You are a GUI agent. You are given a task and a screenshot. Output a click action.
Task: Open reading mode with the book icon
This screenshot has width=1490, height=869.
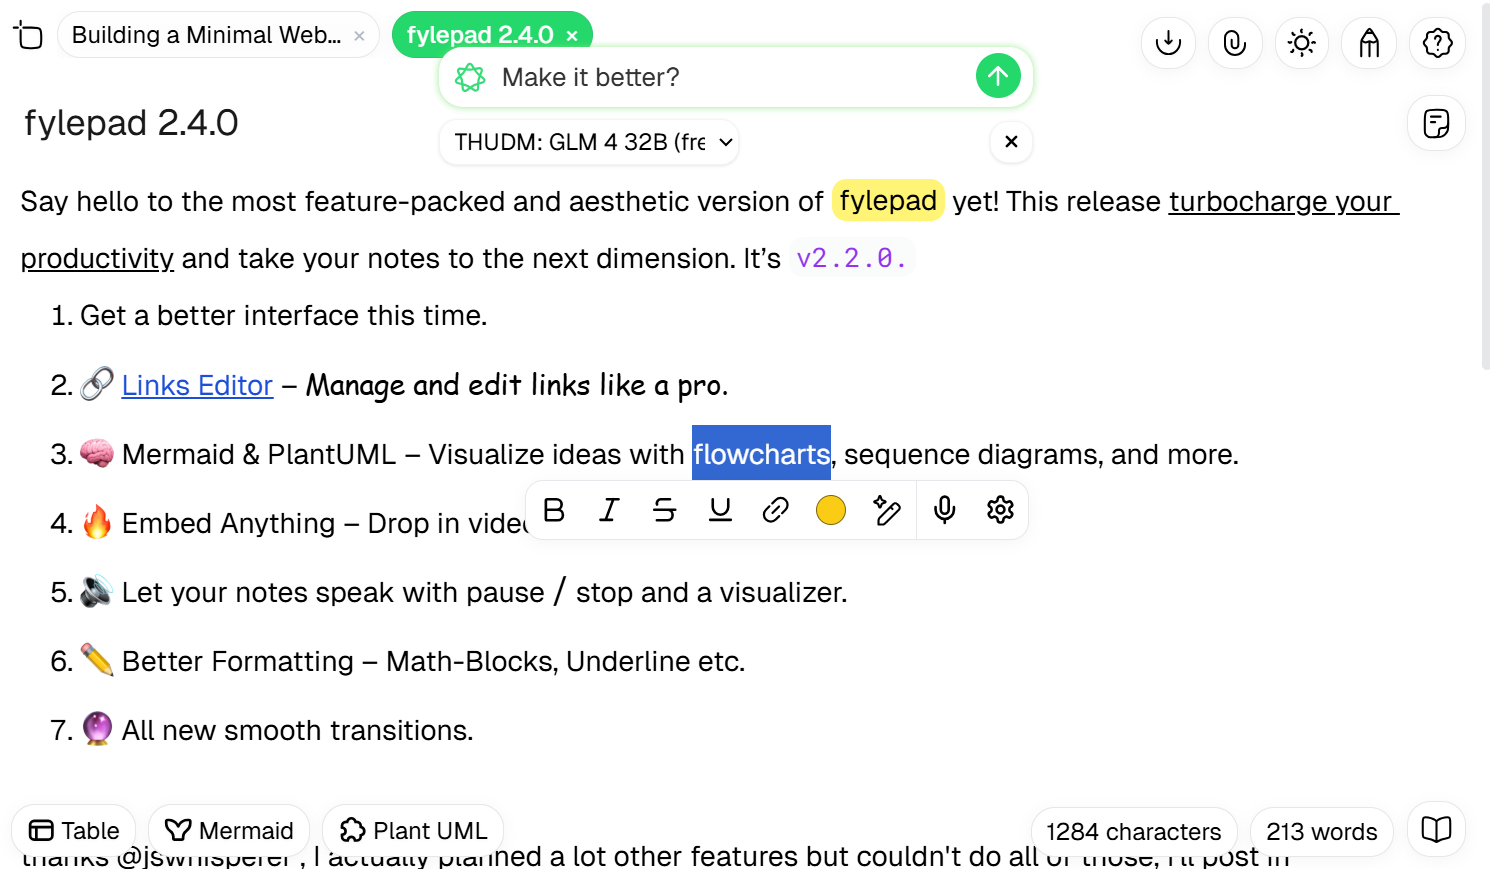point(1436,830)
